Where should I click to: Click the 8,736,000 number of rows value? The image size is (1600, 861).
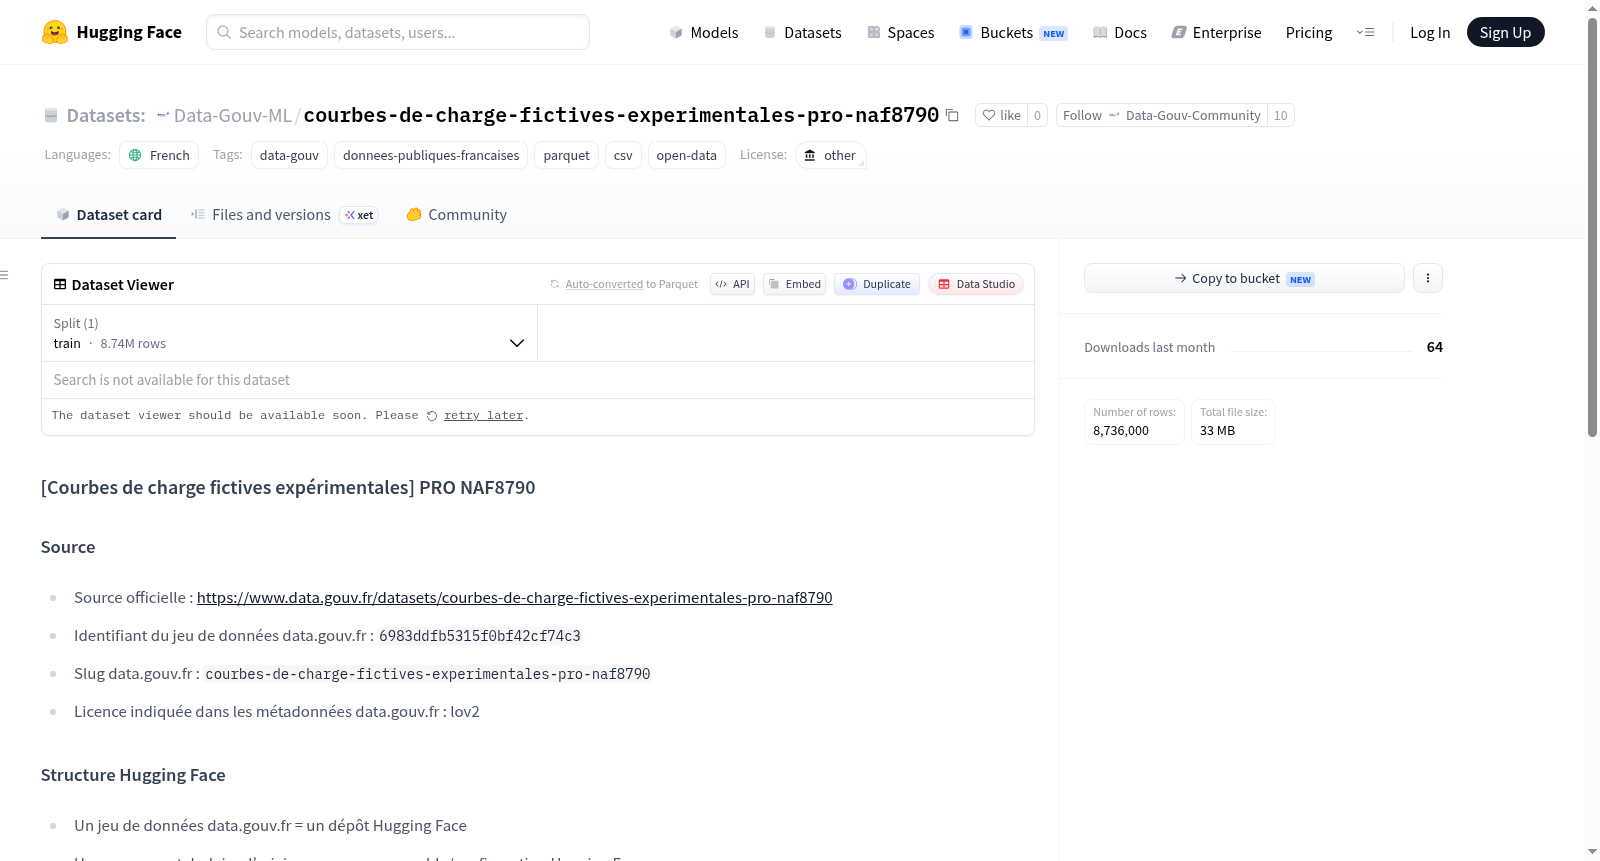coord(1121,431)
